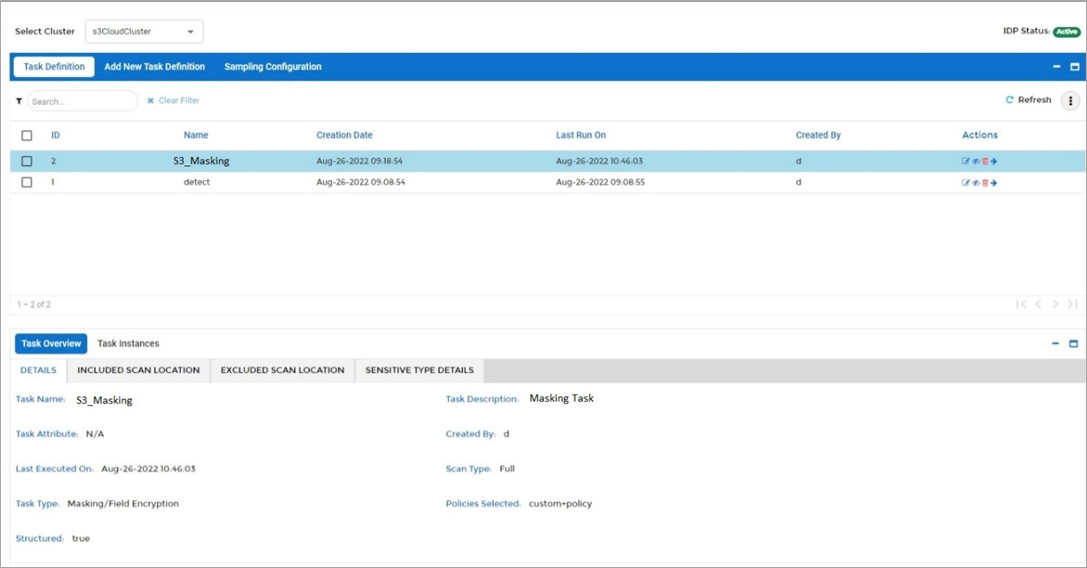Switch to Task Instances tab
The height and width of the screenshot is (568, 1087).
coord(128,343)
